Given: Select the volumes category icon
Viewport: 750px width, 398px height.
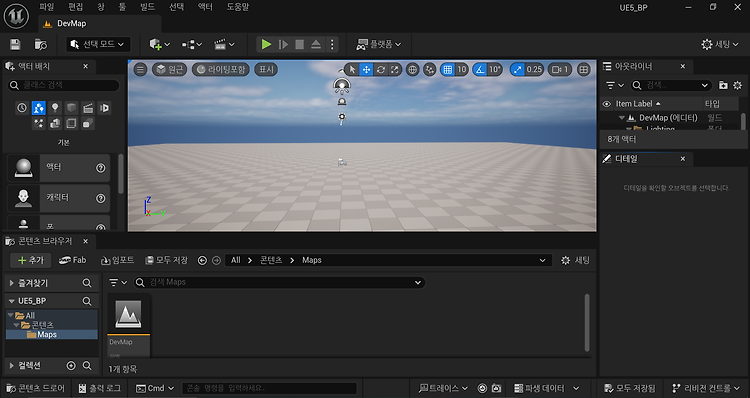Looking at the screenshot, I should coord(71,123).
